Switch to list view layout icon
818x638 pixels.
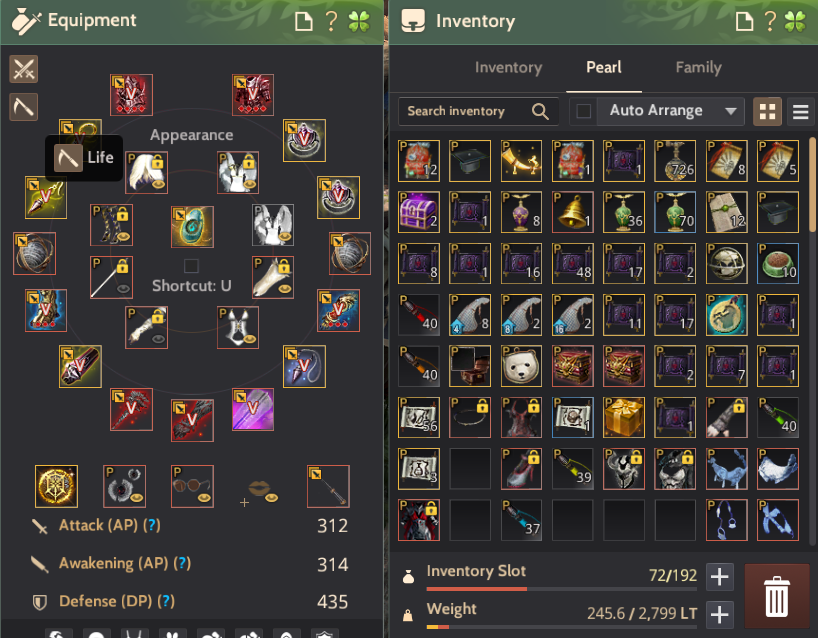pyautogui.click(x=800, y=111)
